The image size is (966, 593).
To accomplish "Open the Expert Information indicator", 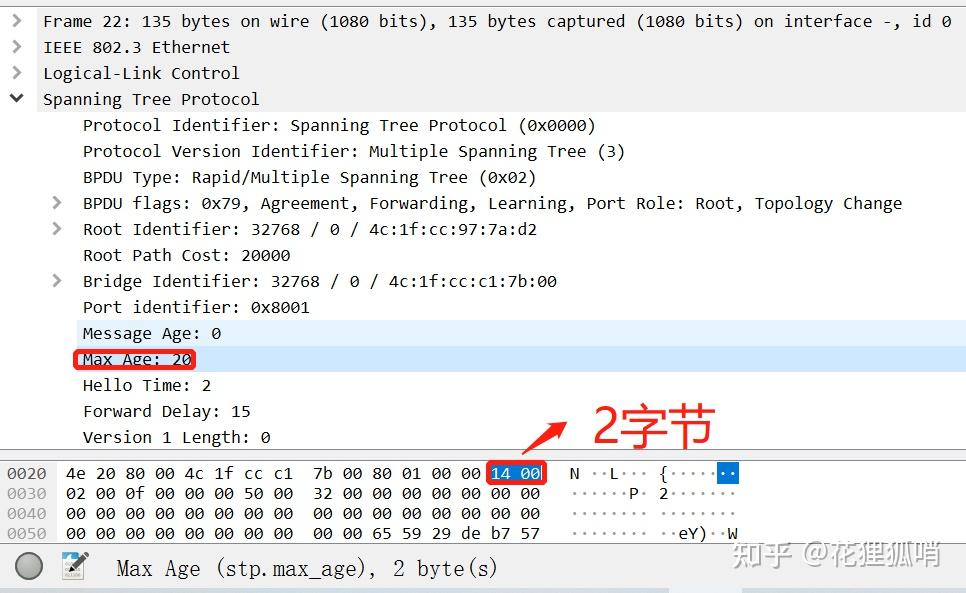I will (x=29, y=566).
